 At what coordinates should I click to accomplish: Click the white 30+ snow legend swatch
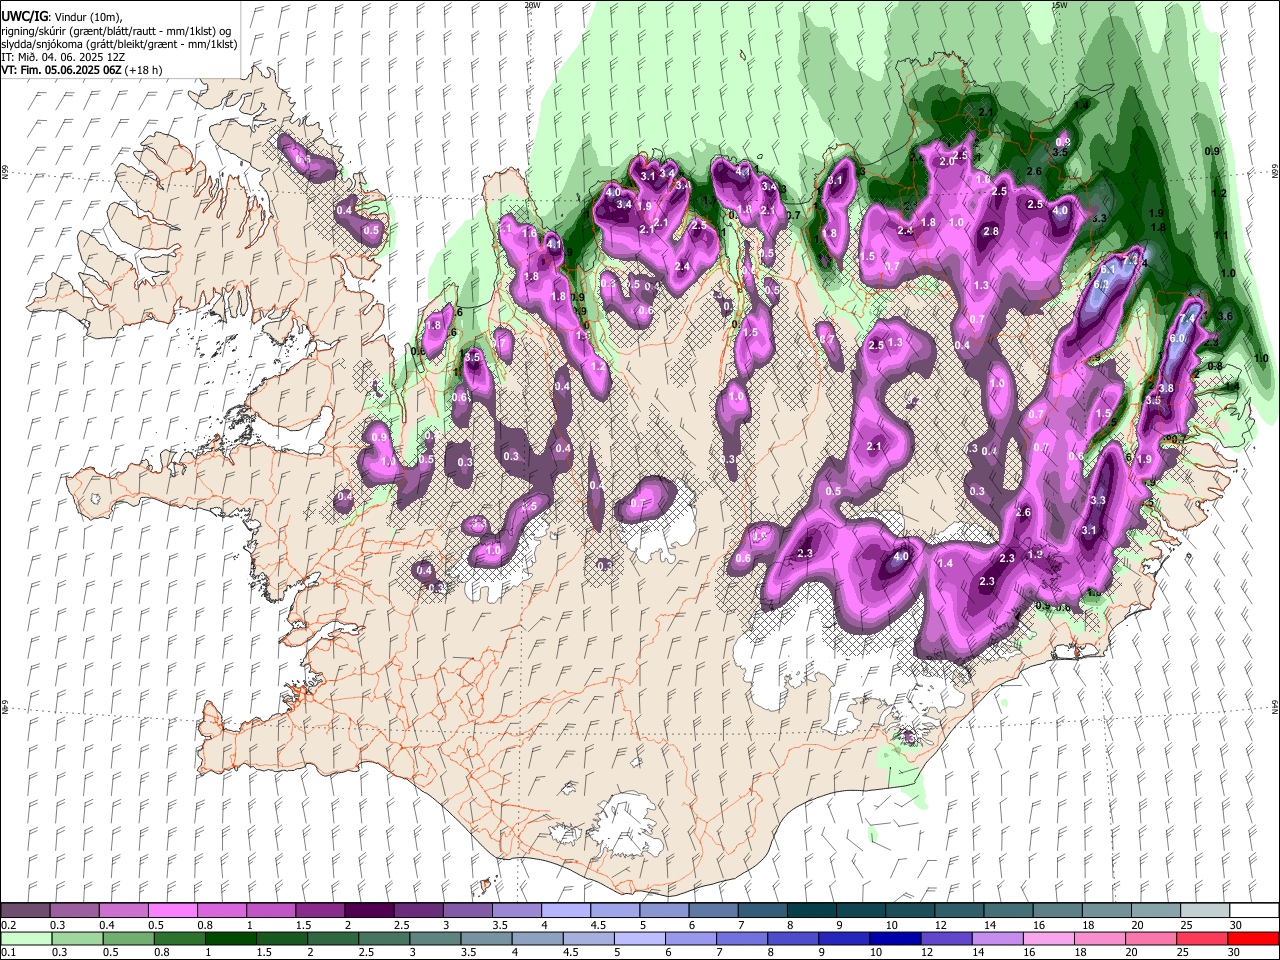1255,911
